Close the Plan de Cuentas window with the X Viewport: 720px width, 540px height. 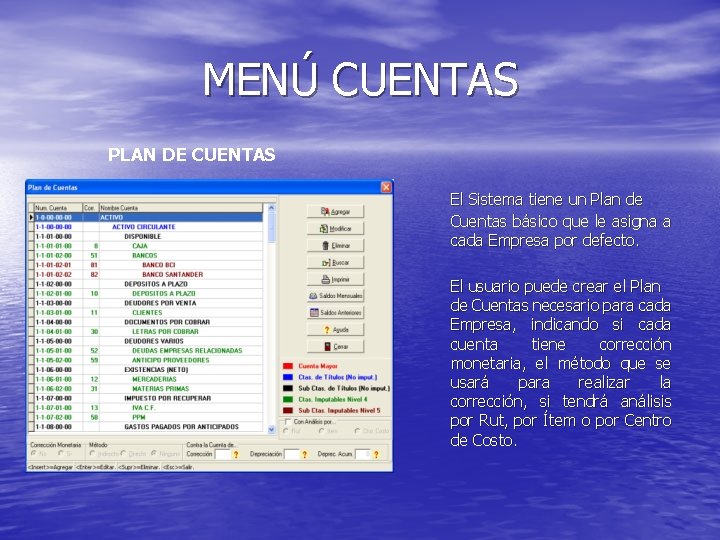click(386, 187)
